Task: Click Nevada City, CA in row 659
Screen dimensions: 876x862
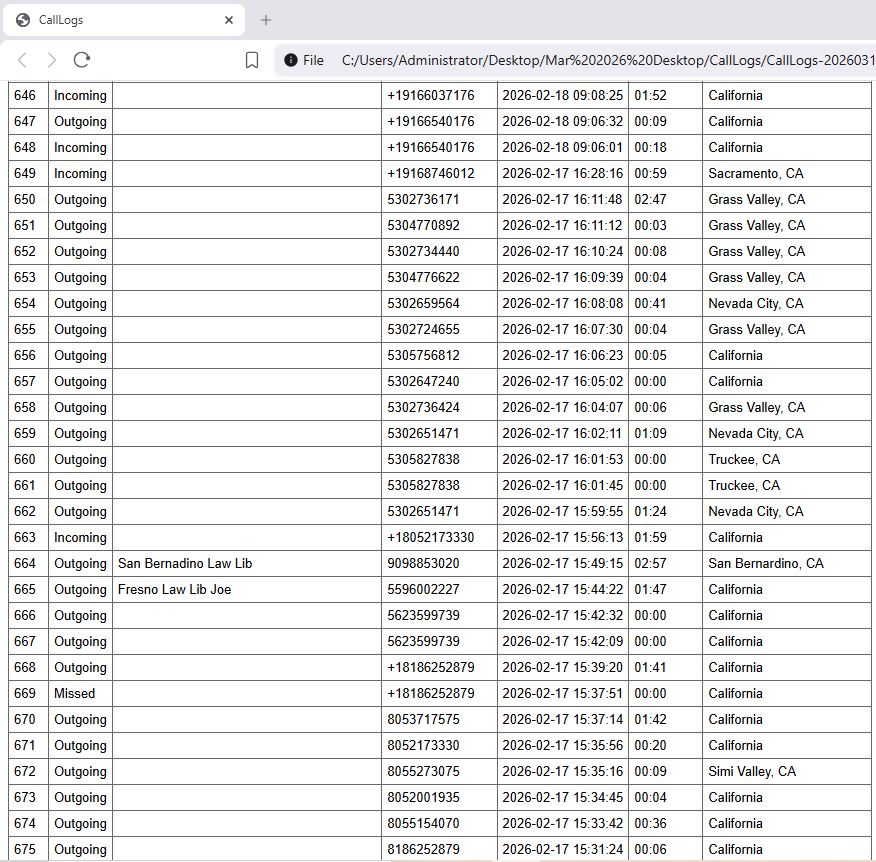Action: click(756, 434)
